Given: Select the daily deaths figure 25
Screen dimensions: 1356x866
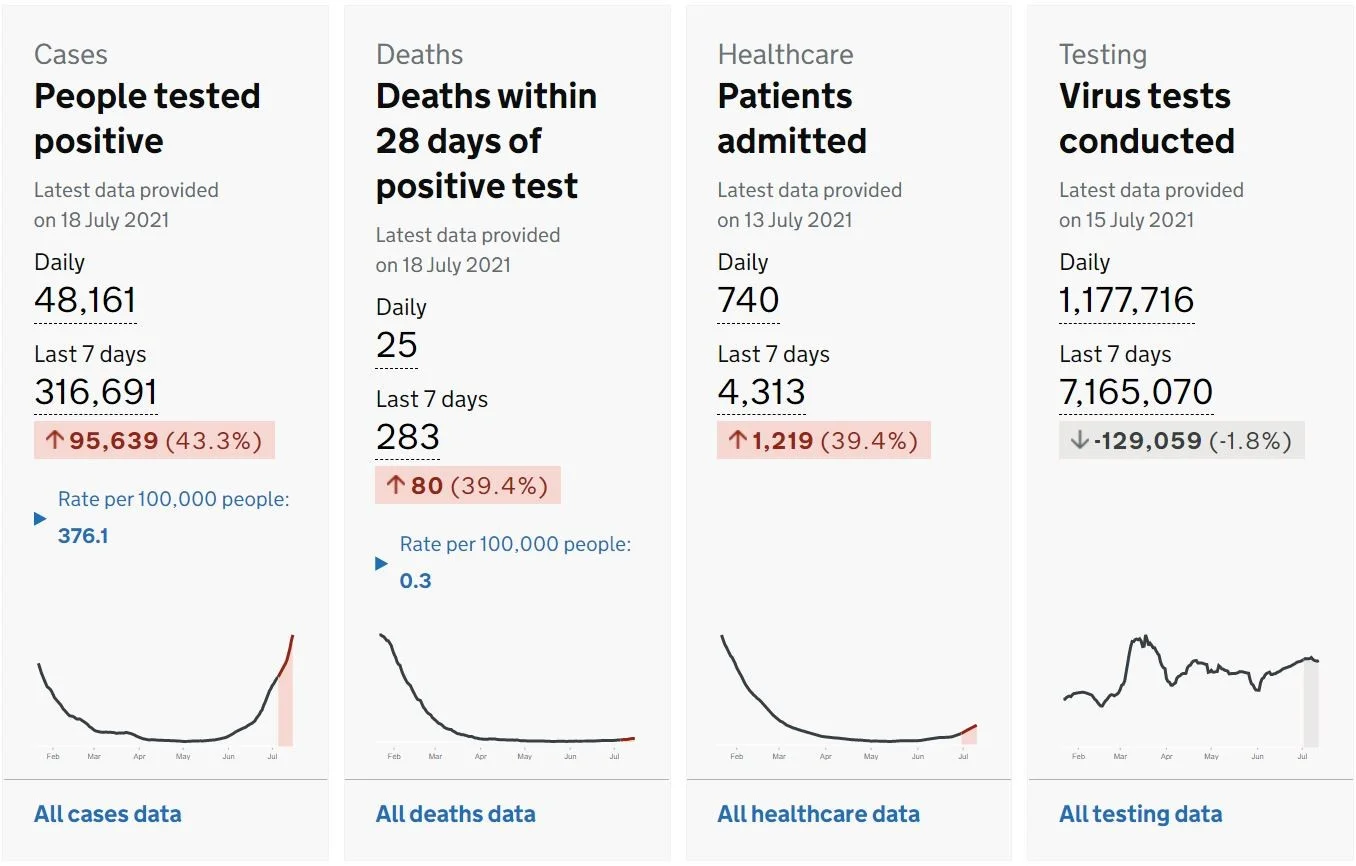Looking at the screenshot, I should (397, 345).
